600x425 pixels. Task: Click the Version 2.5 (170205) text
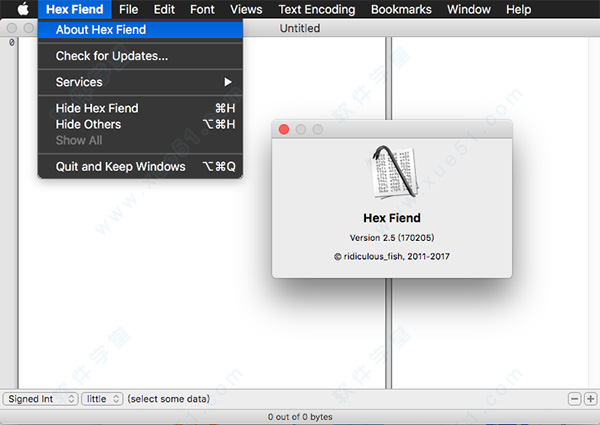(x=392, y=238)
